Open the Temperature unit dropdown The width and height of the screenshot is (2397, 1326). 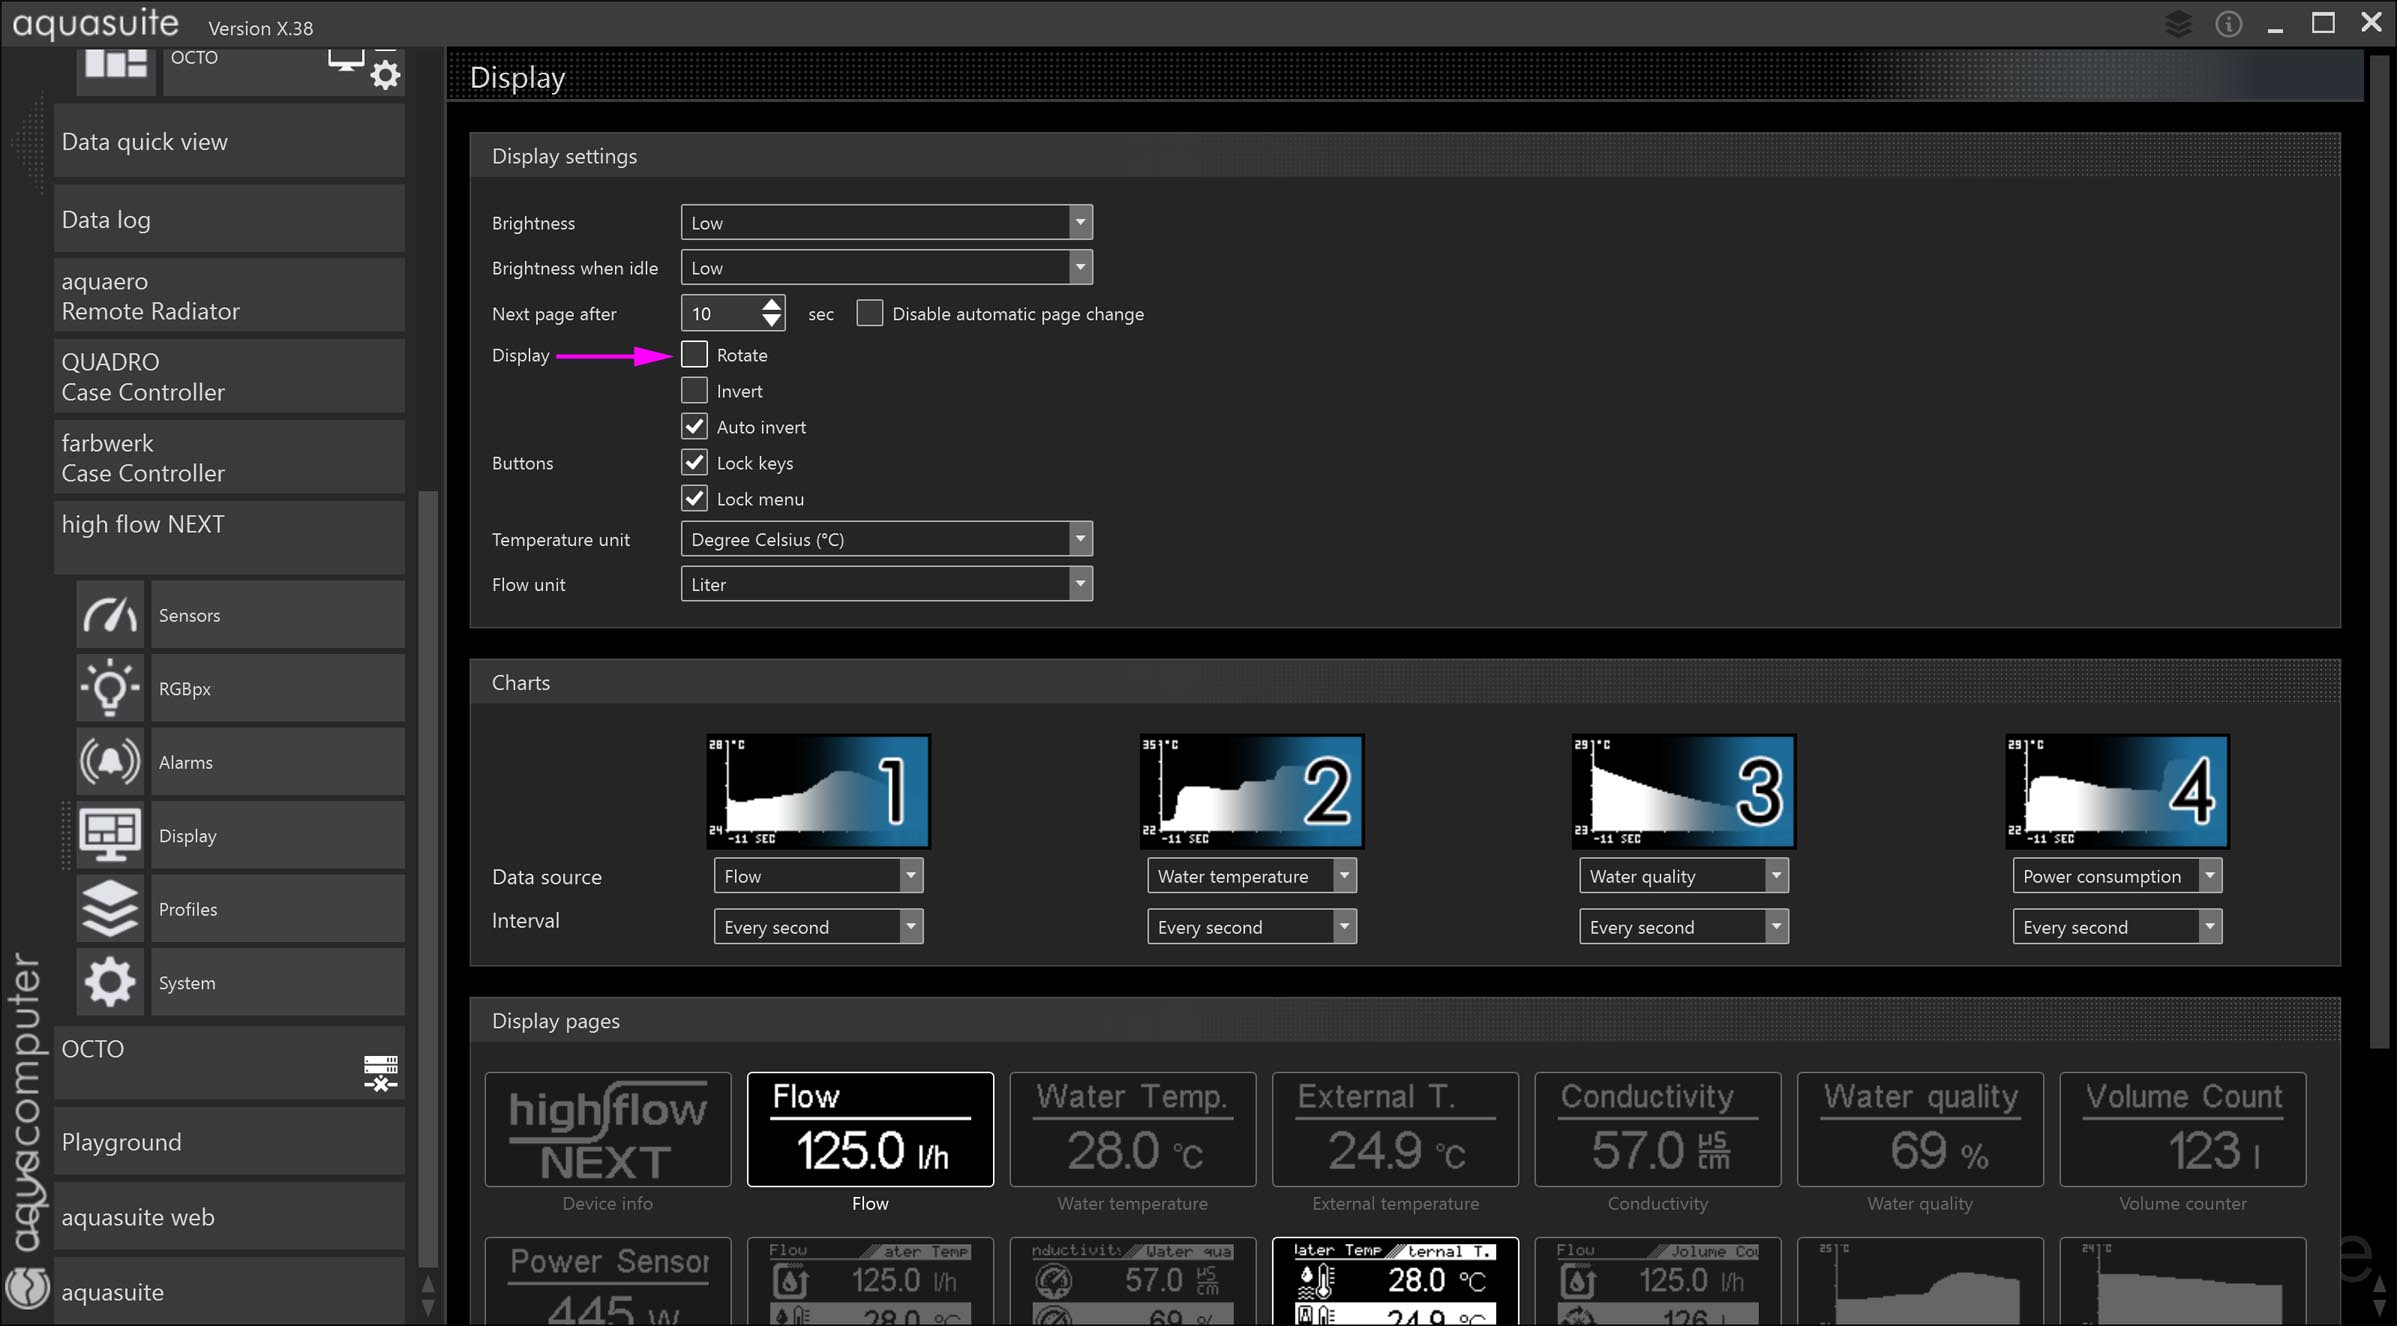click(x=1079, y=539)
